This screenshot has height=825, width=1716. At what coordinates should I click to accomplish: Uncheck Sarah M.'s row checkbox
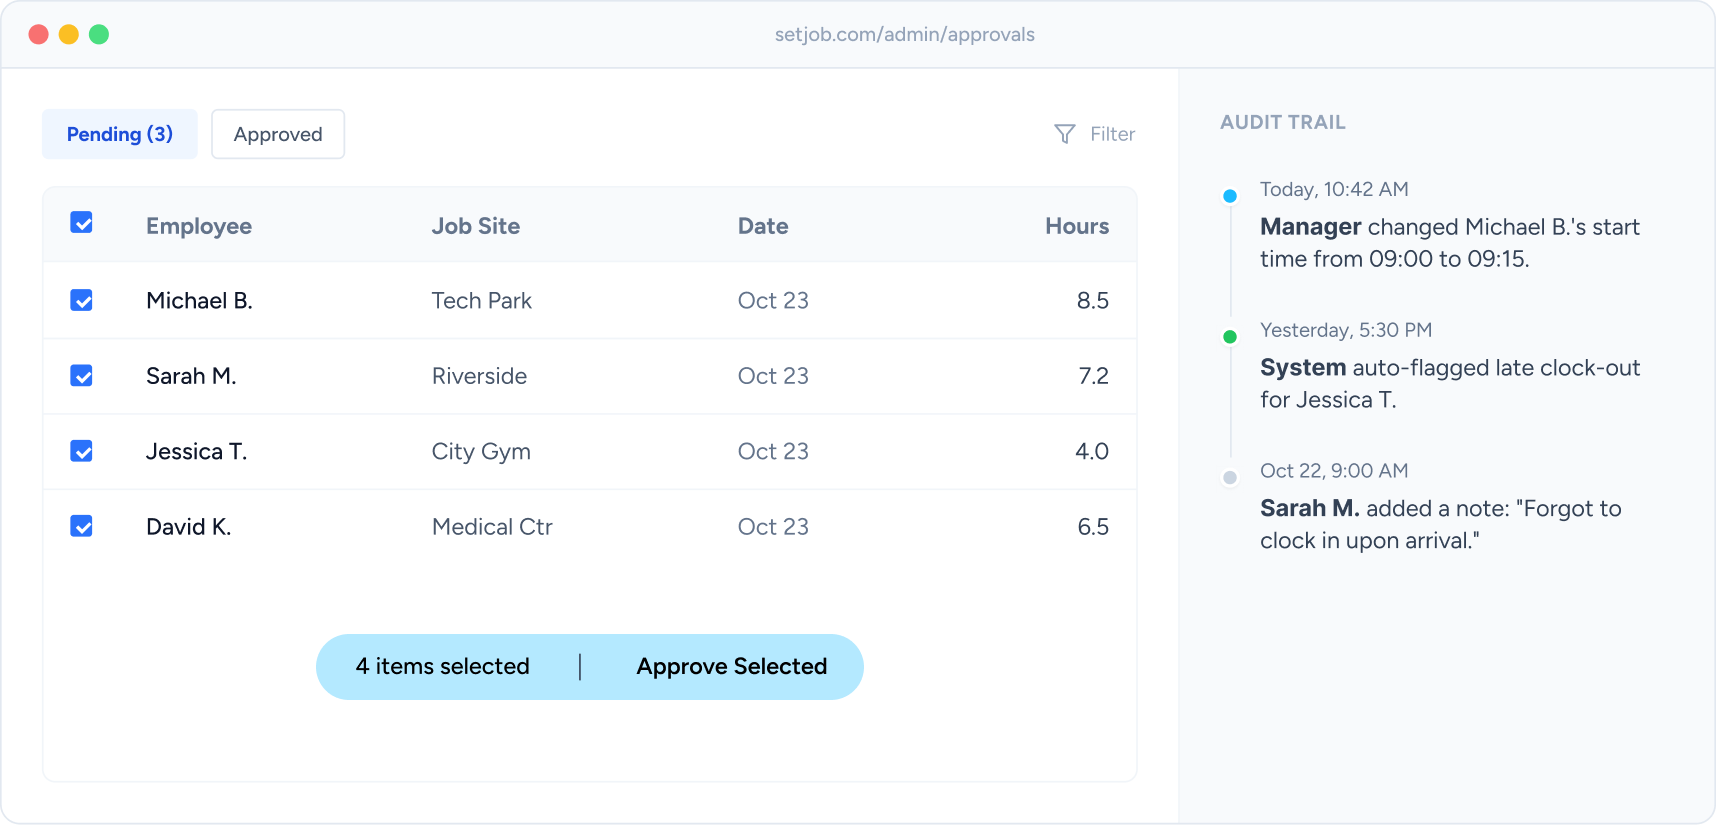tap(82, 375)
